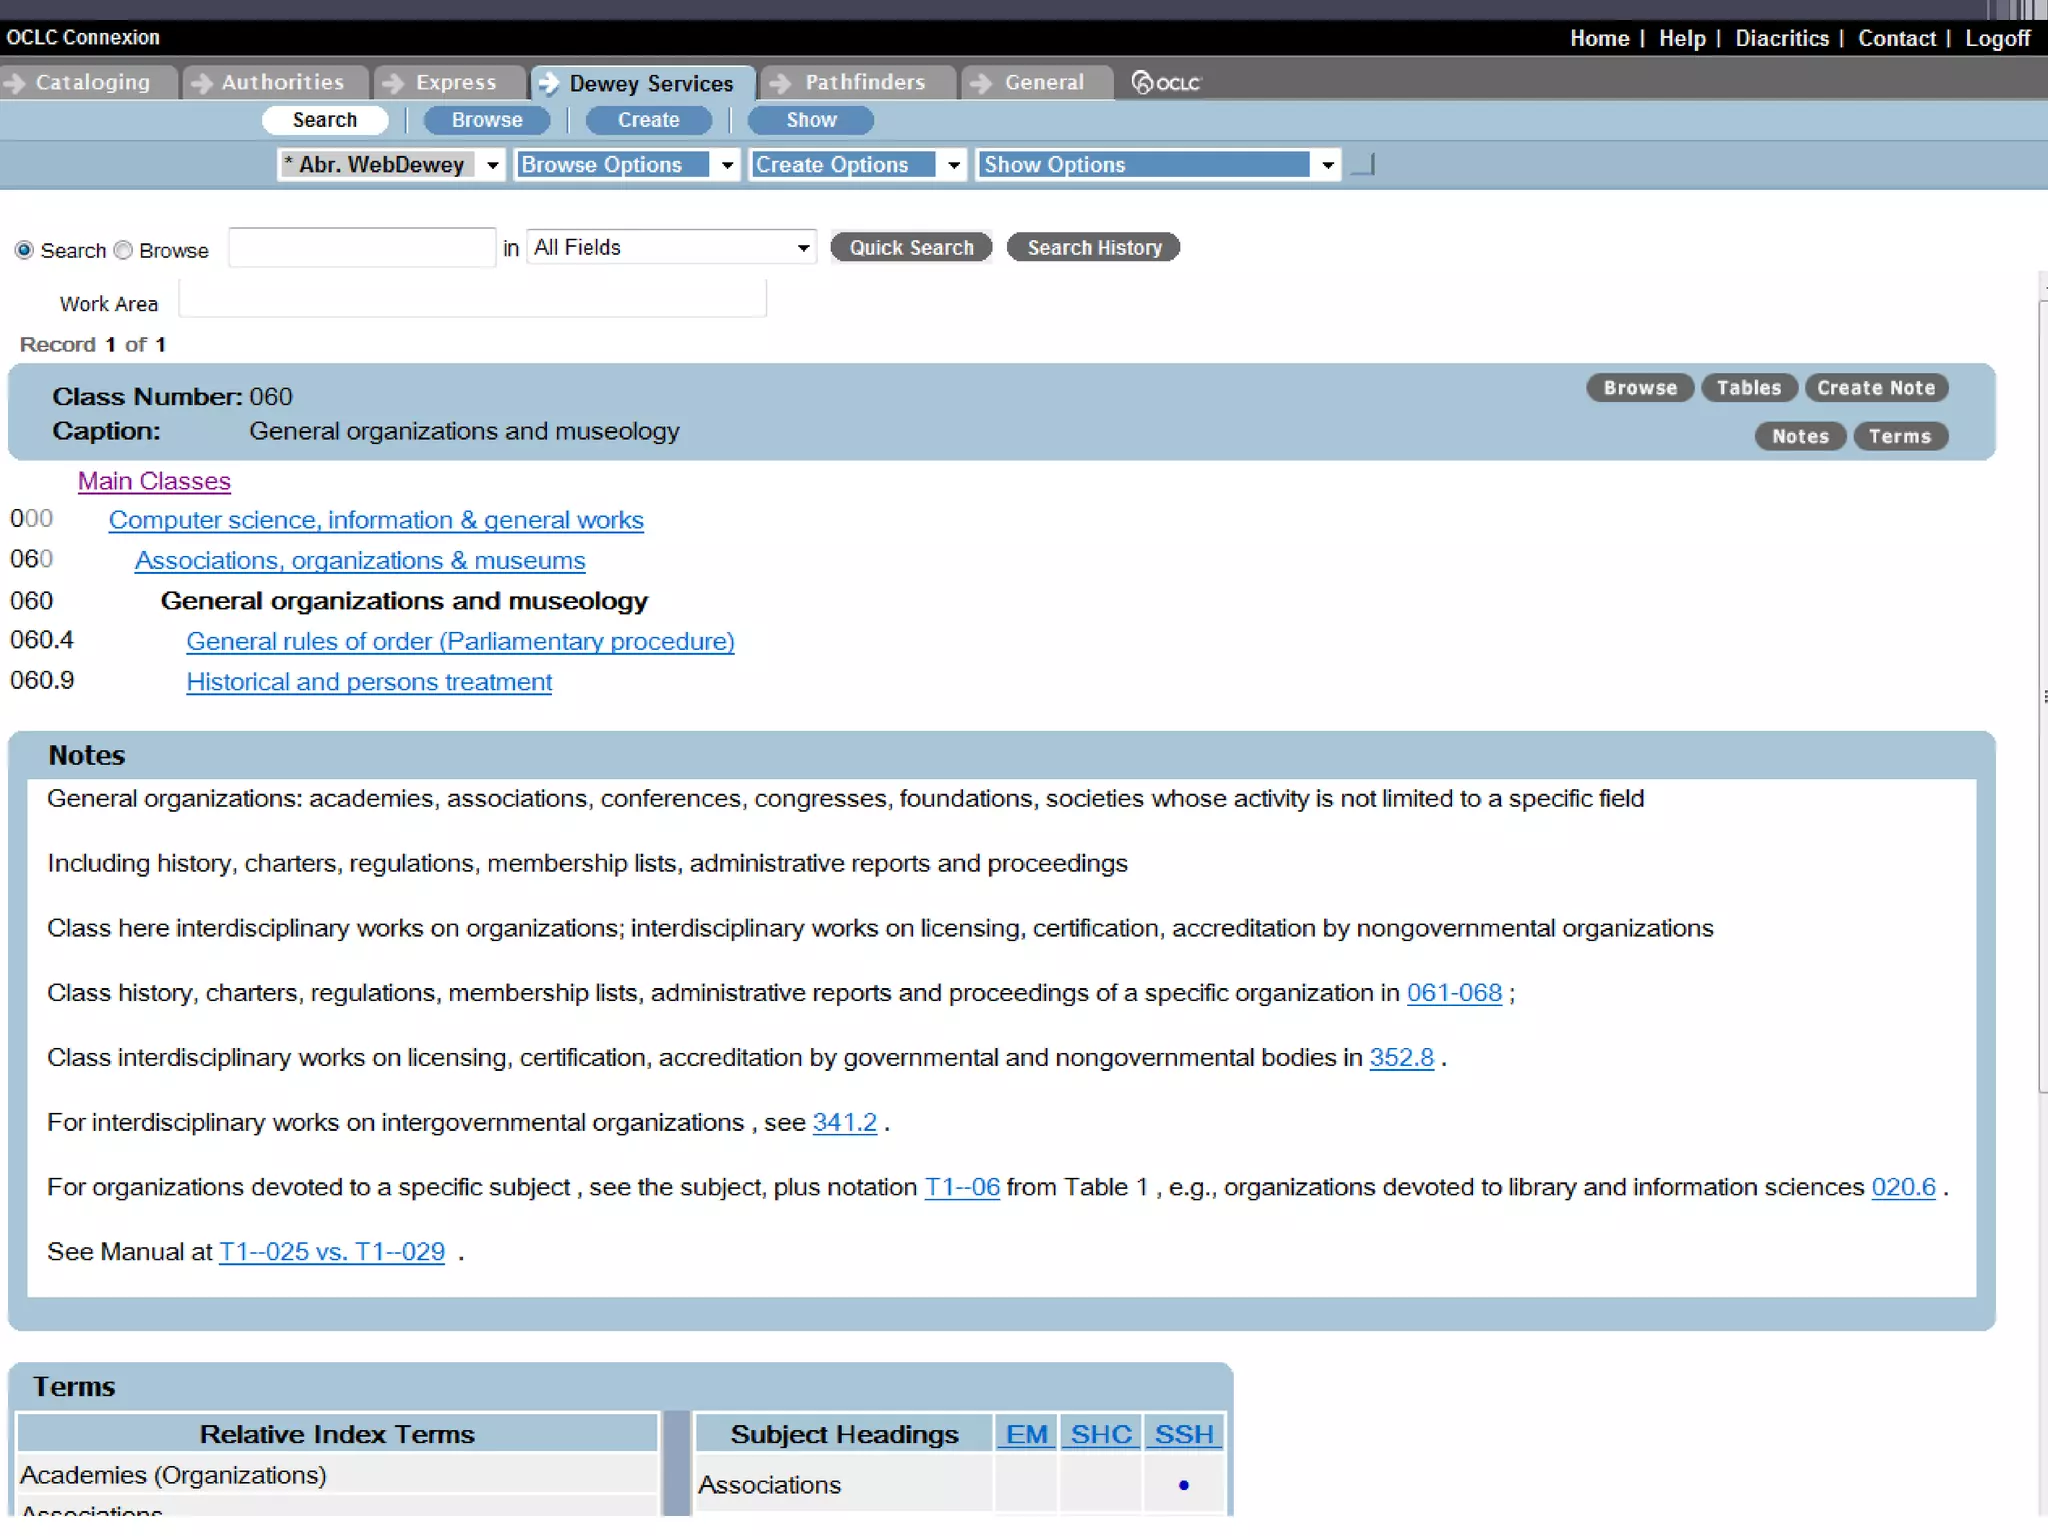
Task: Open the Help menu item
Action: [x=1682, y=38]
